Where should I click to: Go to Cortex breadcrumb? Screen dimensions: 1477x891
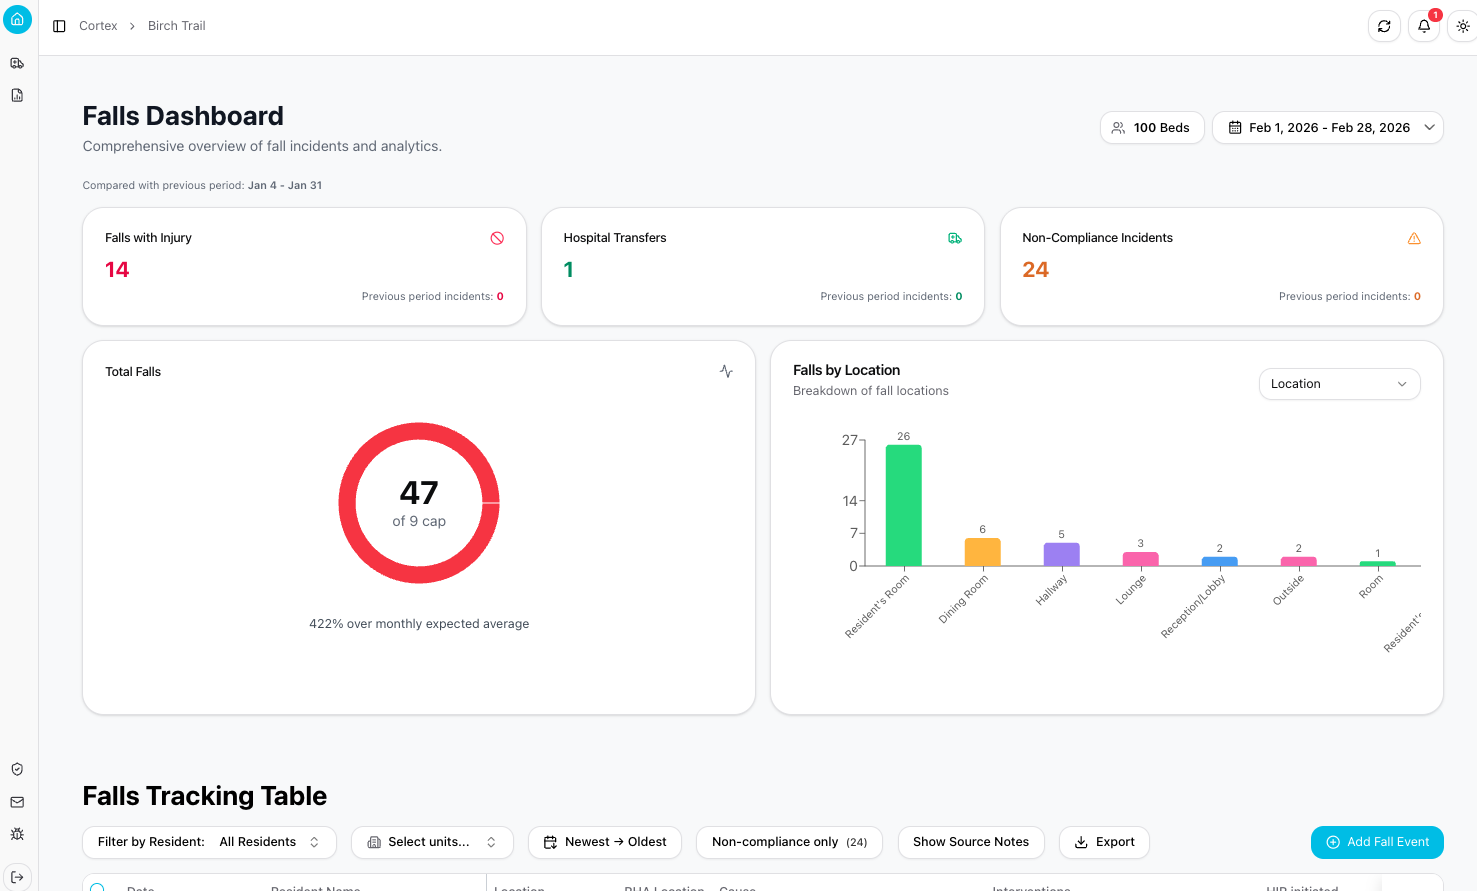[98, 26]
